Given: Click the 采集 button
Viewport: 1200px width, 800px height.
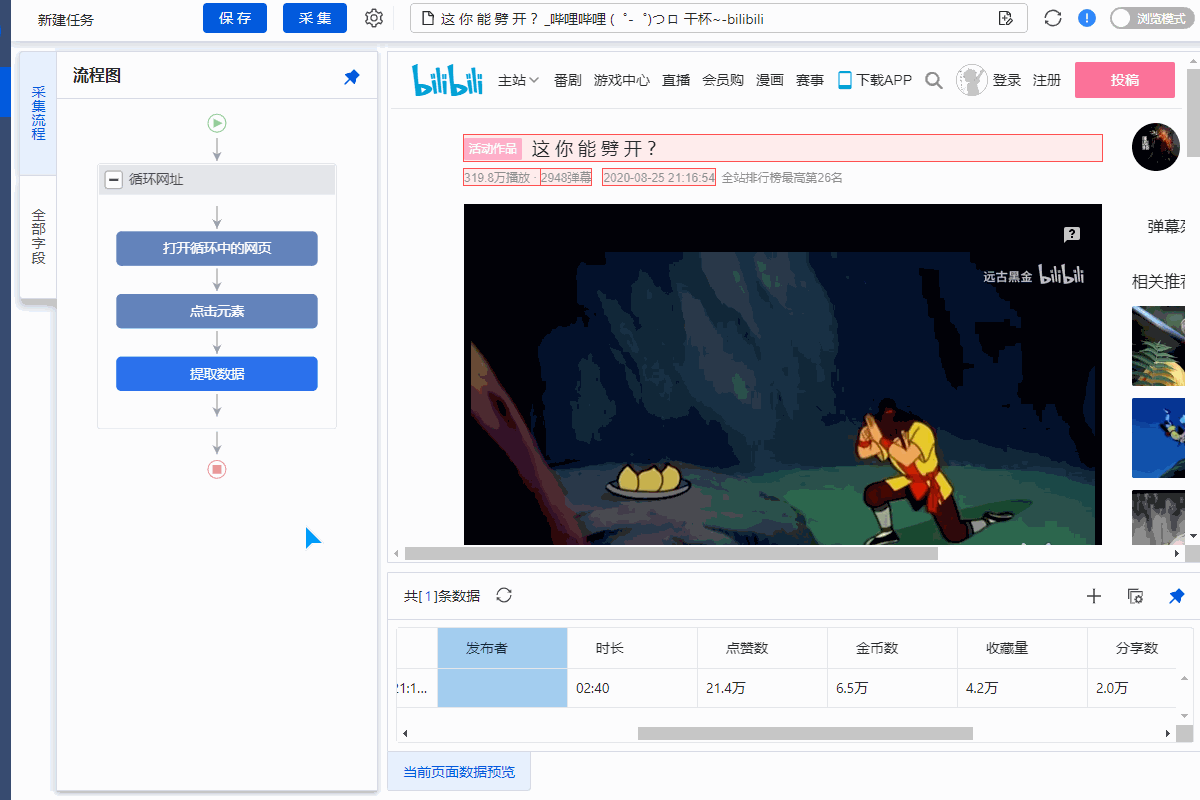Looking at the screenshot, I should point(315,18).
